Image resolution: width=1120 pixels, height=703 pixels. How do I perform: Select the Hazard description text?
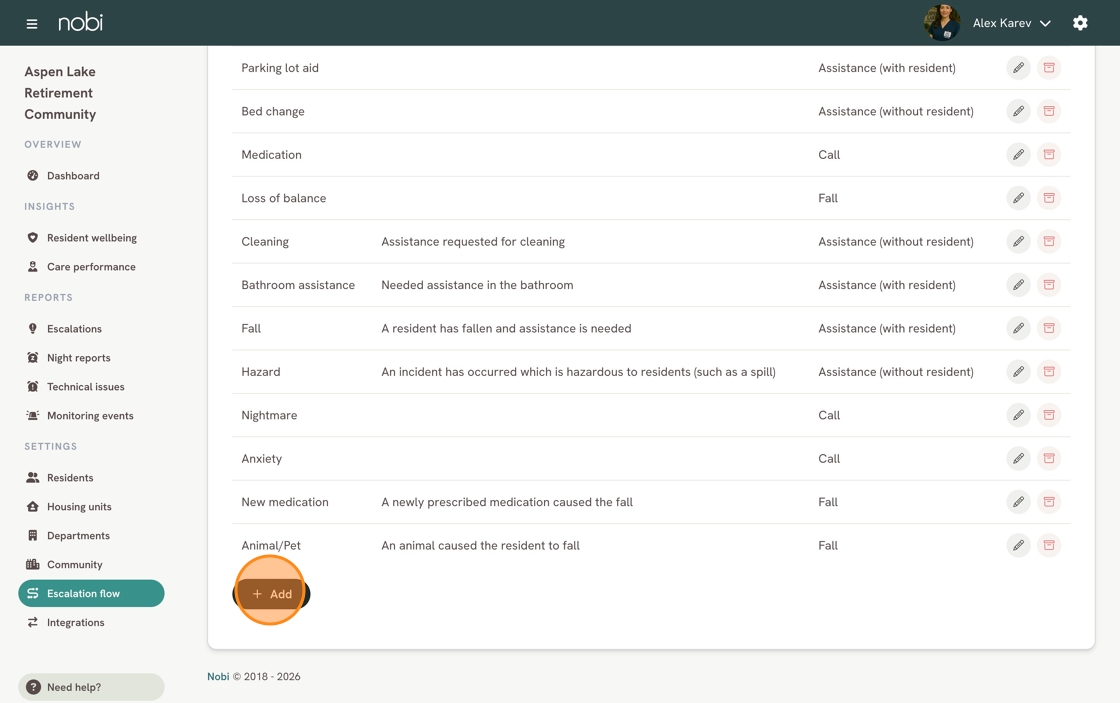[579, 372]
